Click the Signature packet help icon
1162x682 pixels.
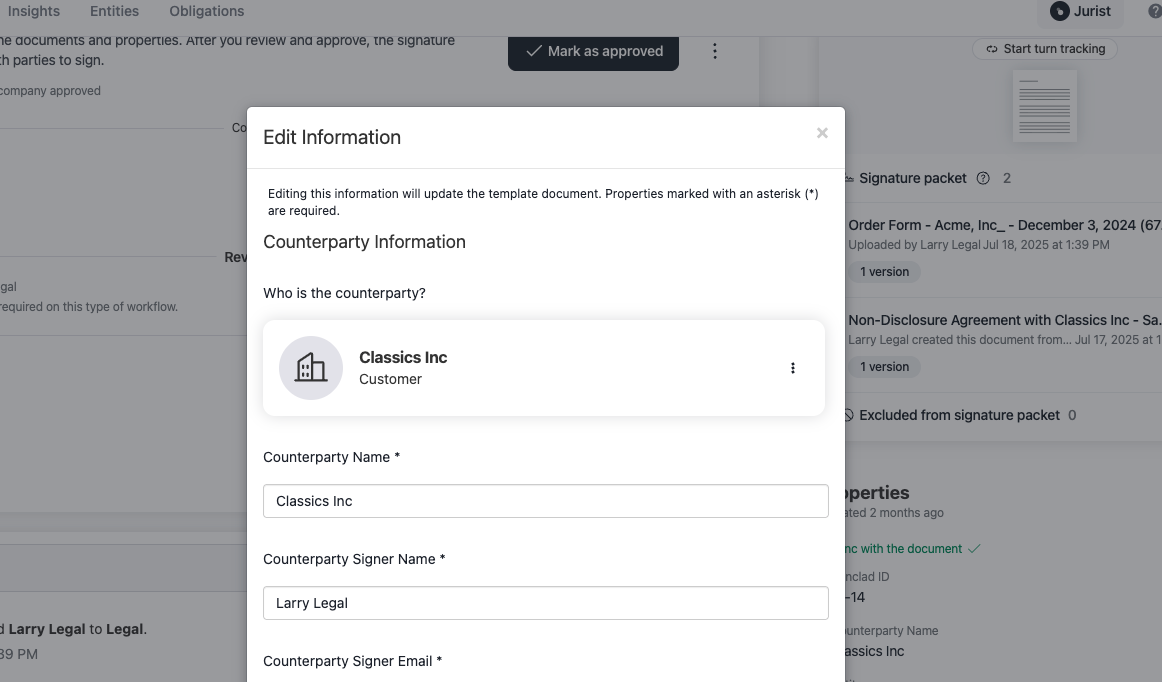click(983, 178)
